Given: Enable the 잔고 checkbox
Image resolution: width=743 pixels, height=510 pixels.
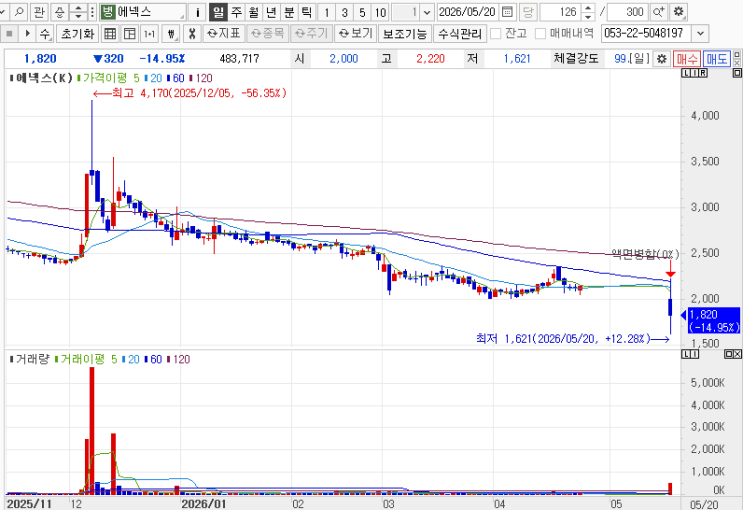Looking at the screenshot, I should coord(496,34).
